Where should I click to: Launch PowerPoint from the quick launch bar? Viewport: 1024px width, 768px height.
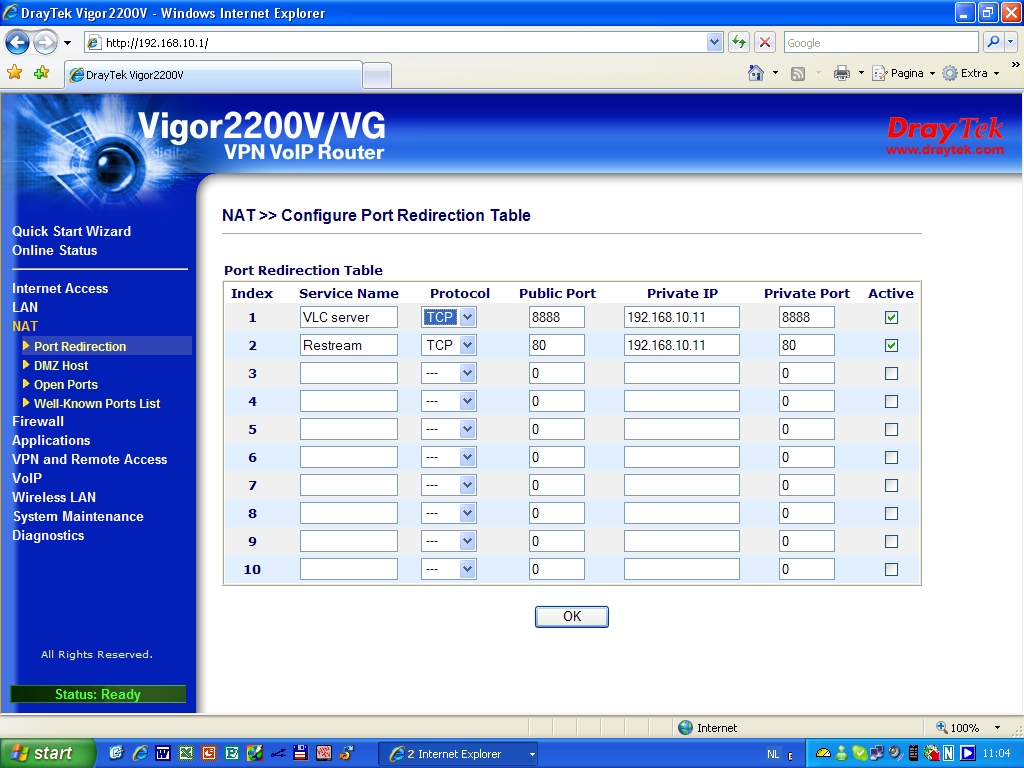[x=209, y=753]
